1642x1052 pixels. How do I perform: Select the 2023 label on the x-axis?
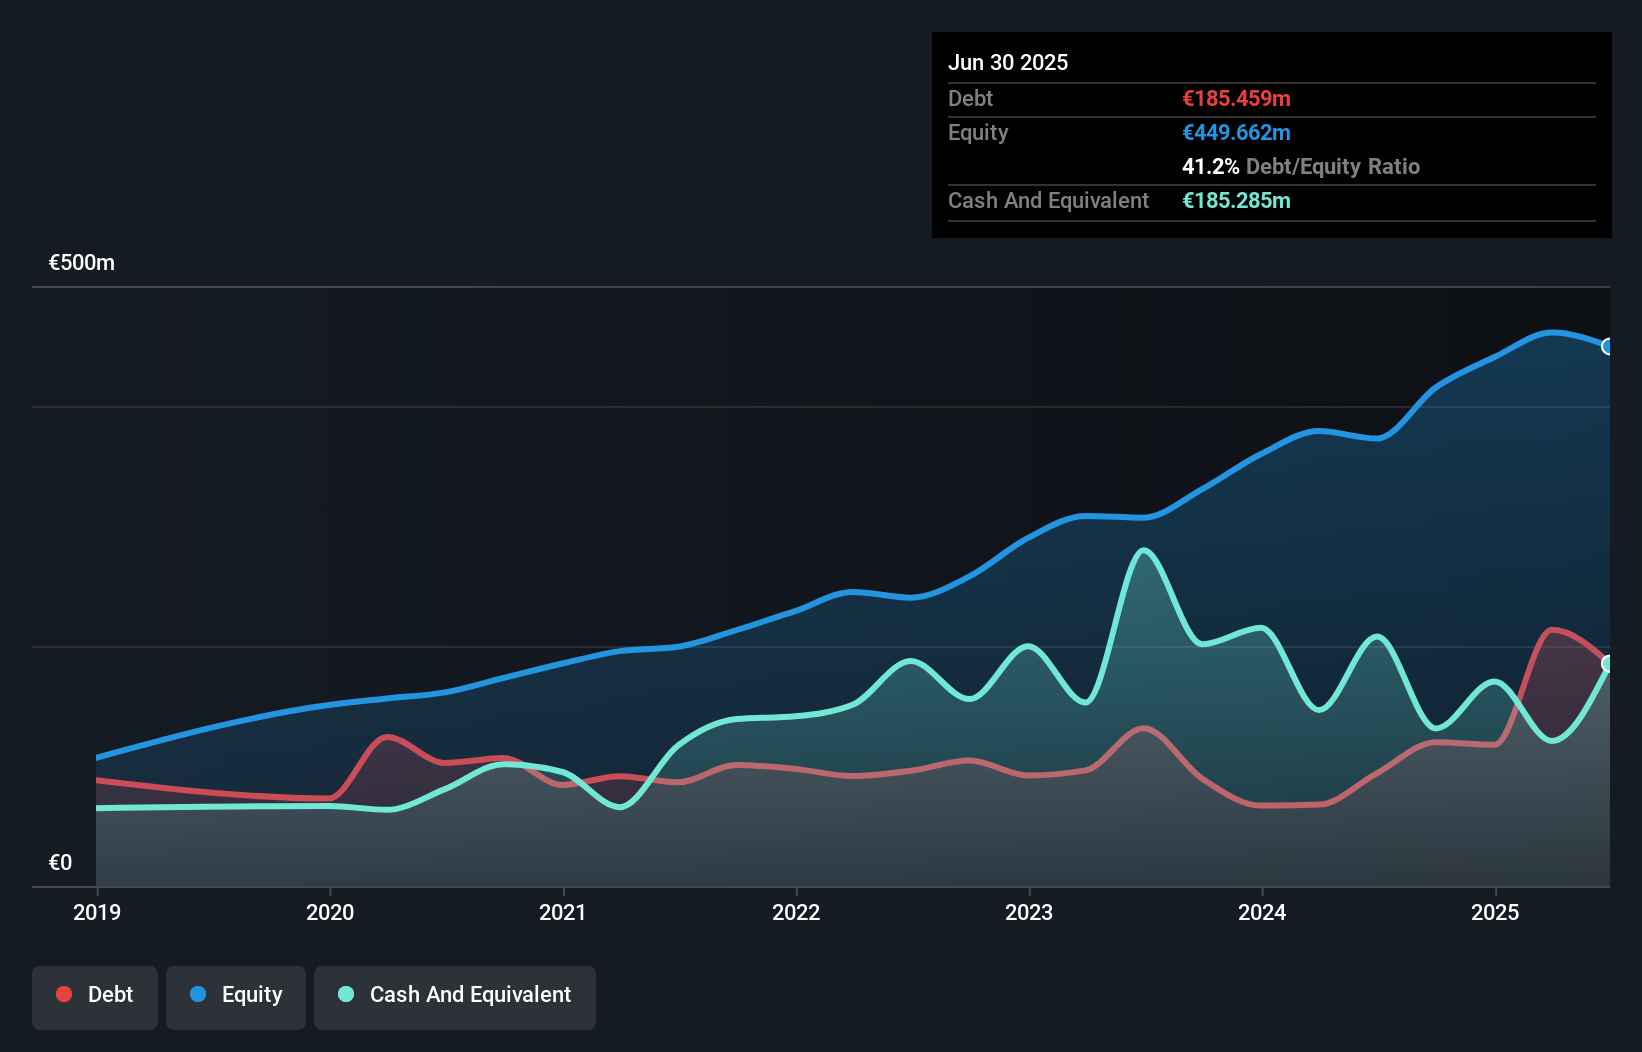pos(1030,912)
